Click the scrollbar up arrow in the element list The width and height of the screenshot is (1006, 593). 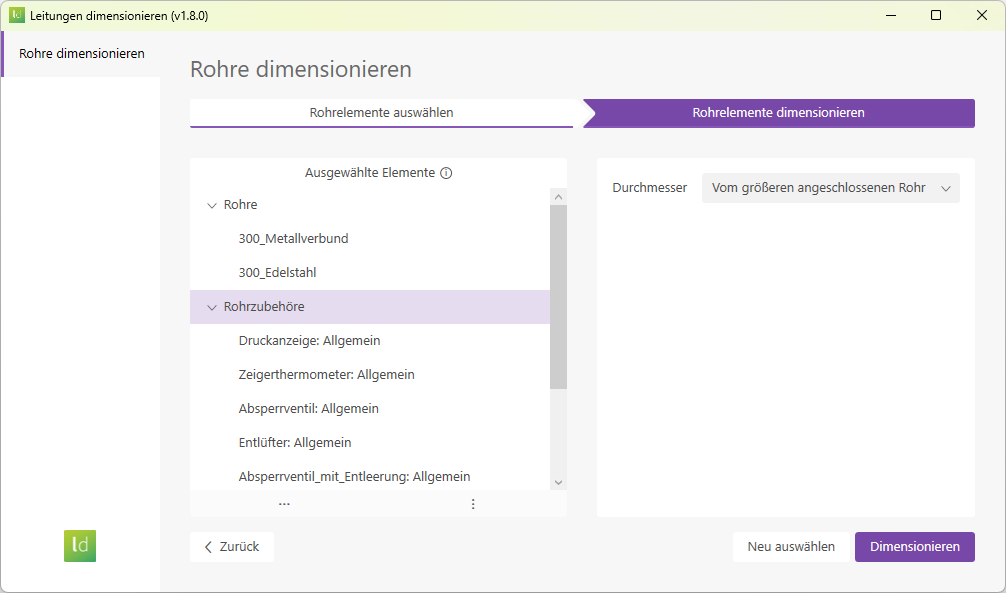[x=558, y=196]
